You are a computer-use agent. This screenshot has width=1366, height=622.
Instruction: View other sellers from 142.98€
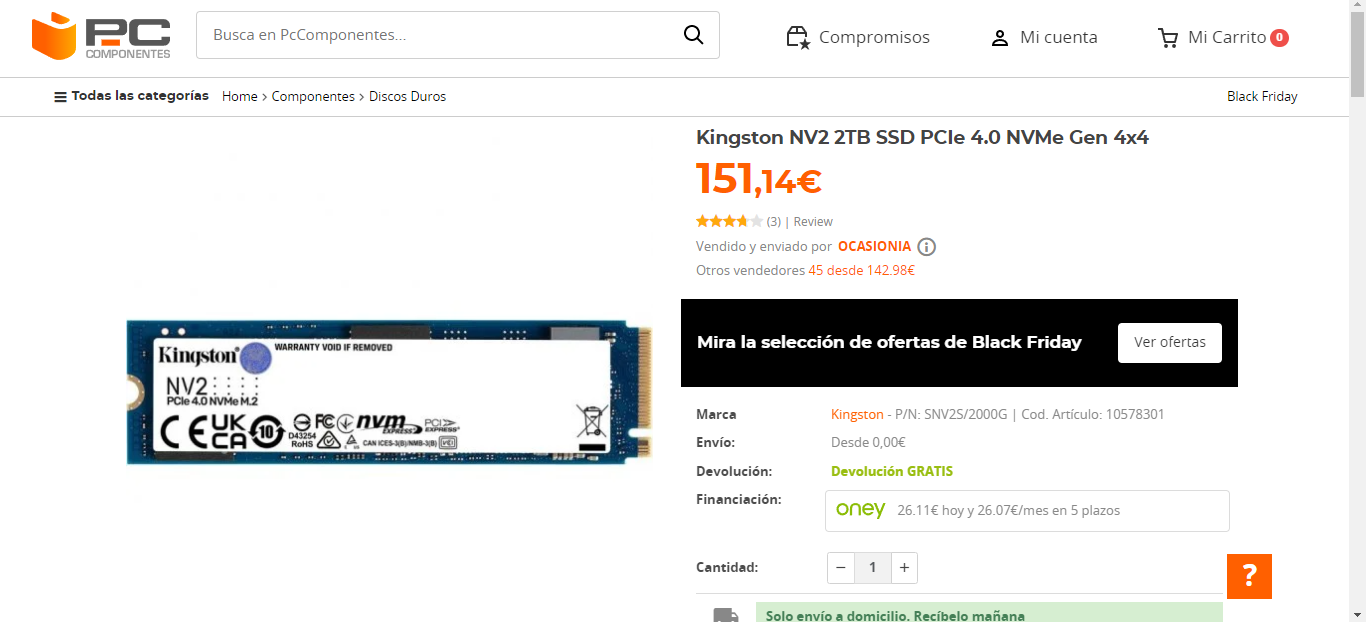coord(861,270)
